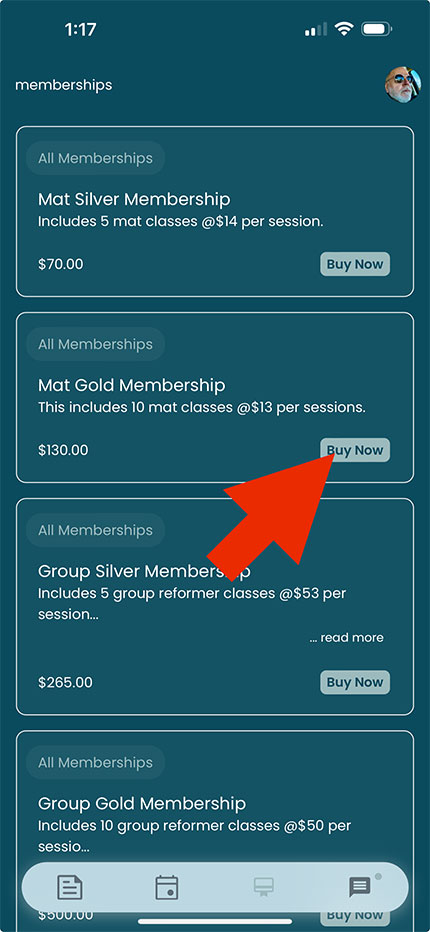Open the Mat Silver Membership title
Viewport: 430px width, 932px height.
point(134,199)
